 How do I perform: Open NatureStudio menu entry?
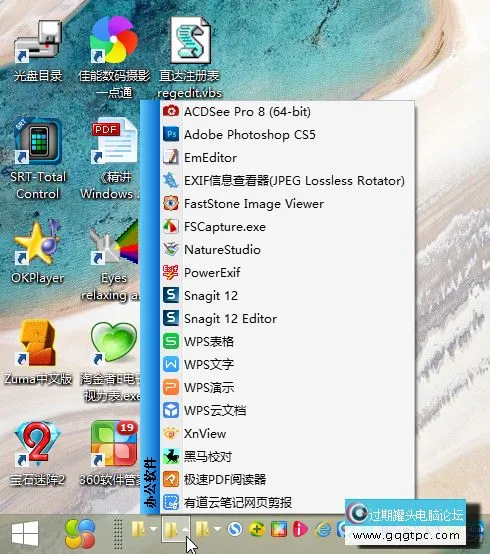(x=287, y=249)
